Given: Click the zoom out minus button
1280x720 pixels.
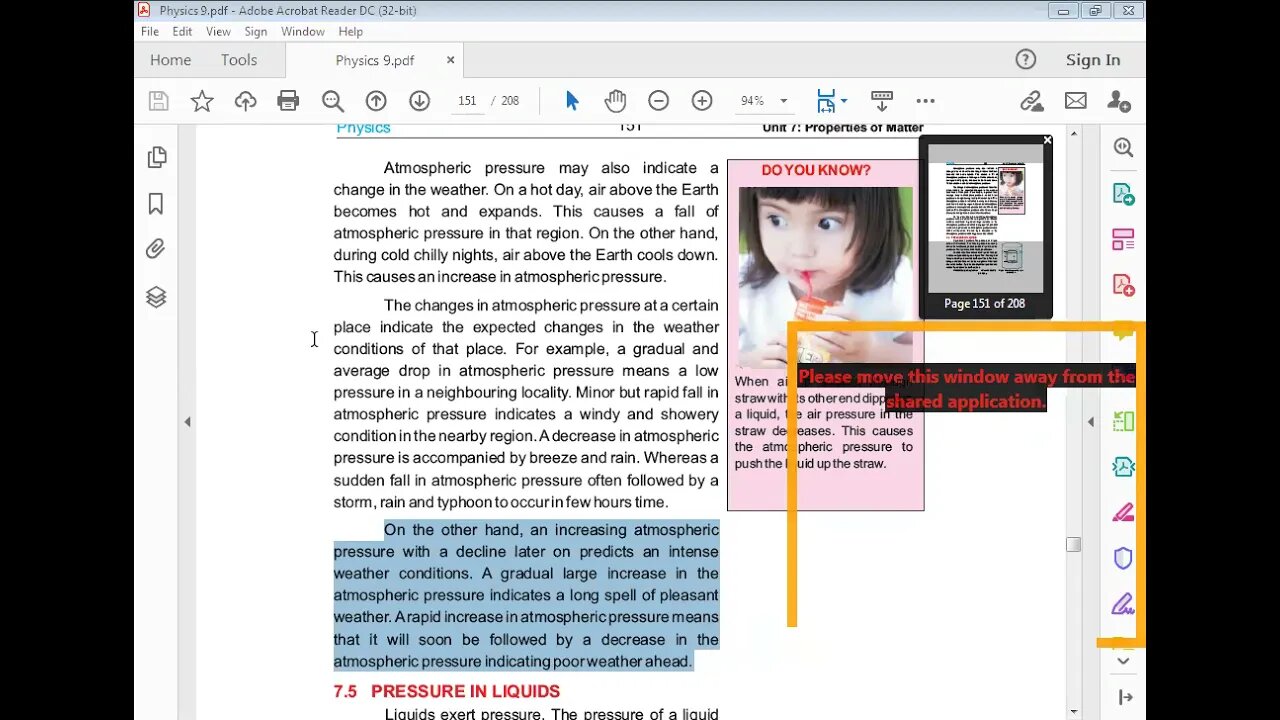Looking at the screenshot, I should [x=658, y=101].
